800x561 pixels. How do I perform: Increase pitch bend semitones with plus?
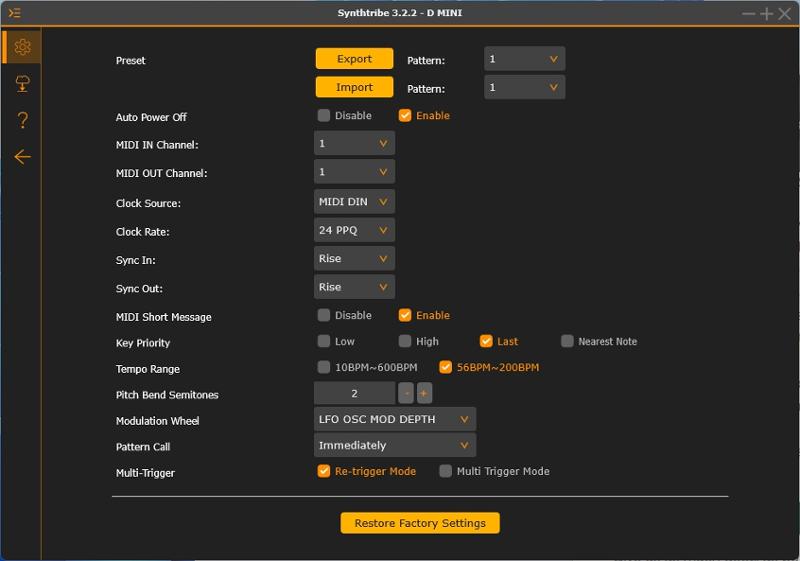coord(423,393)
